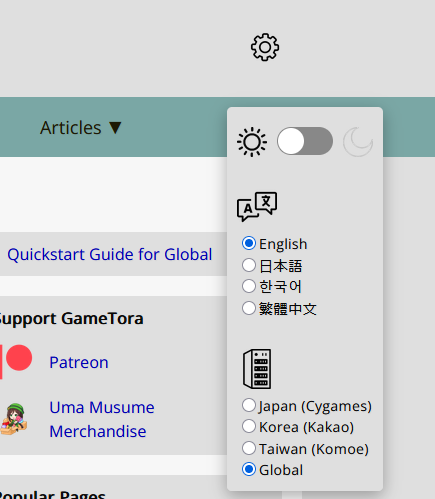This screenshot has width=435, height=499.
Task: Expand the Articles dropdown menu
Action: (x=81, y=128)
